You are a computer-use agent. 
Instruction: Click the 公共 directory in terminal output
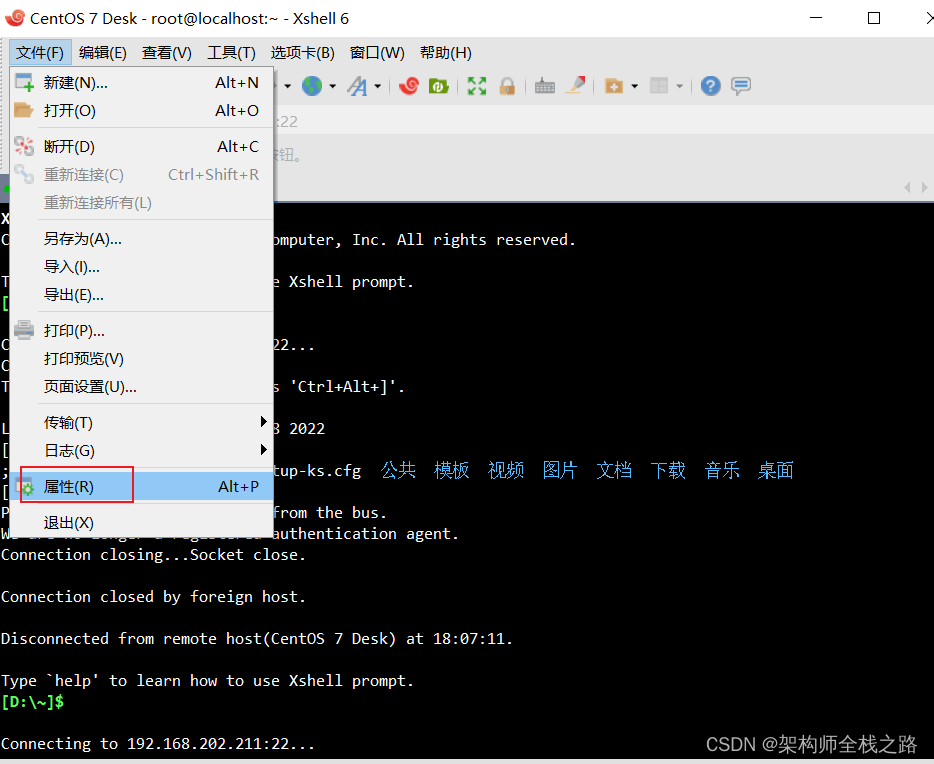pos(398,470)
